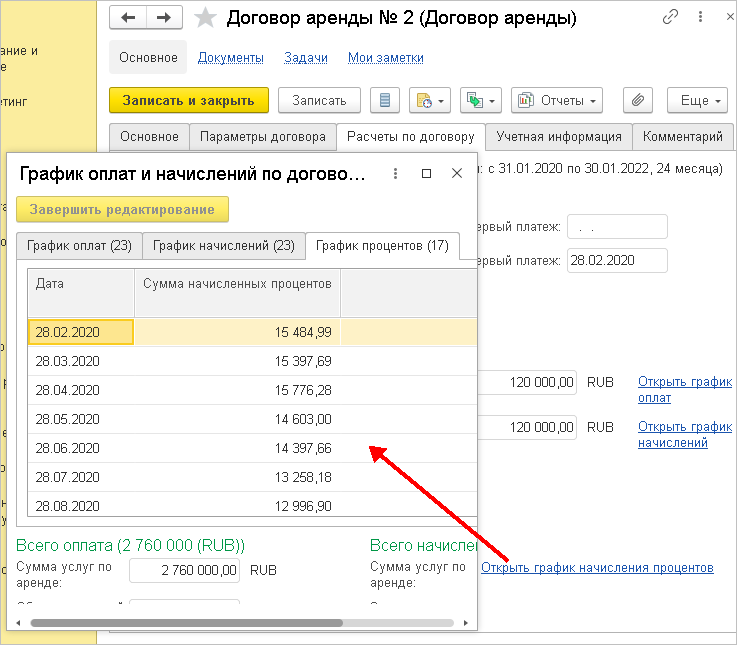
Task: Close the График оплат dialog
Action: click(457, 173)
